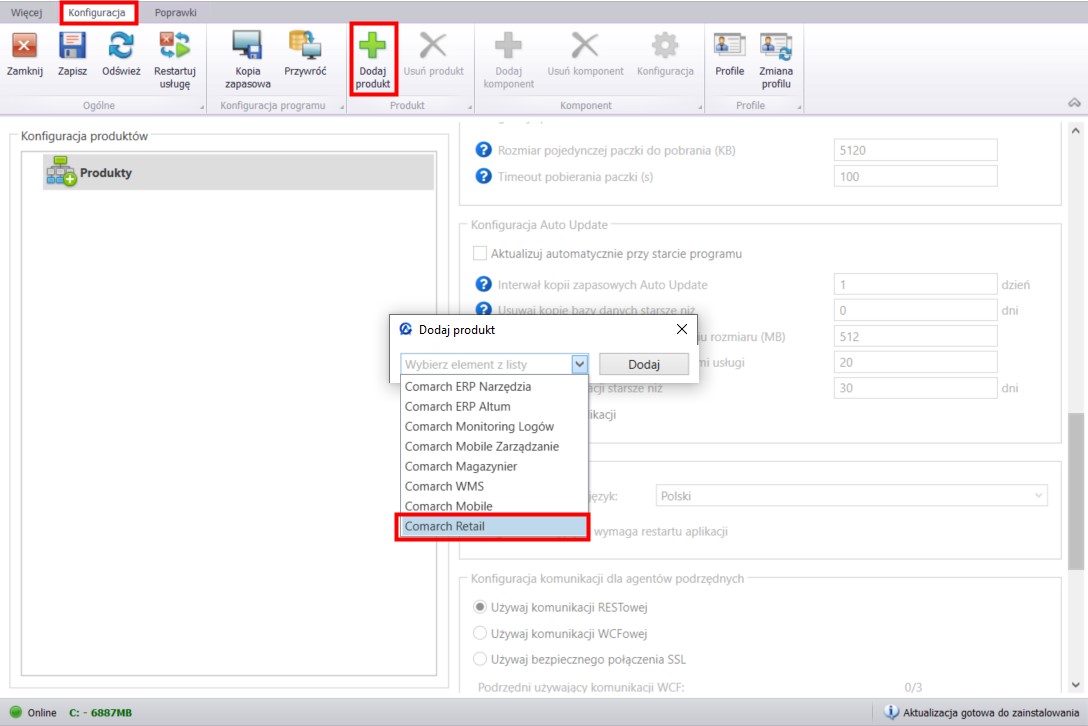1088x726 pixels.
Task: Show help for Rozmiar pojedynczej paczki
Action: coord(484,150)
